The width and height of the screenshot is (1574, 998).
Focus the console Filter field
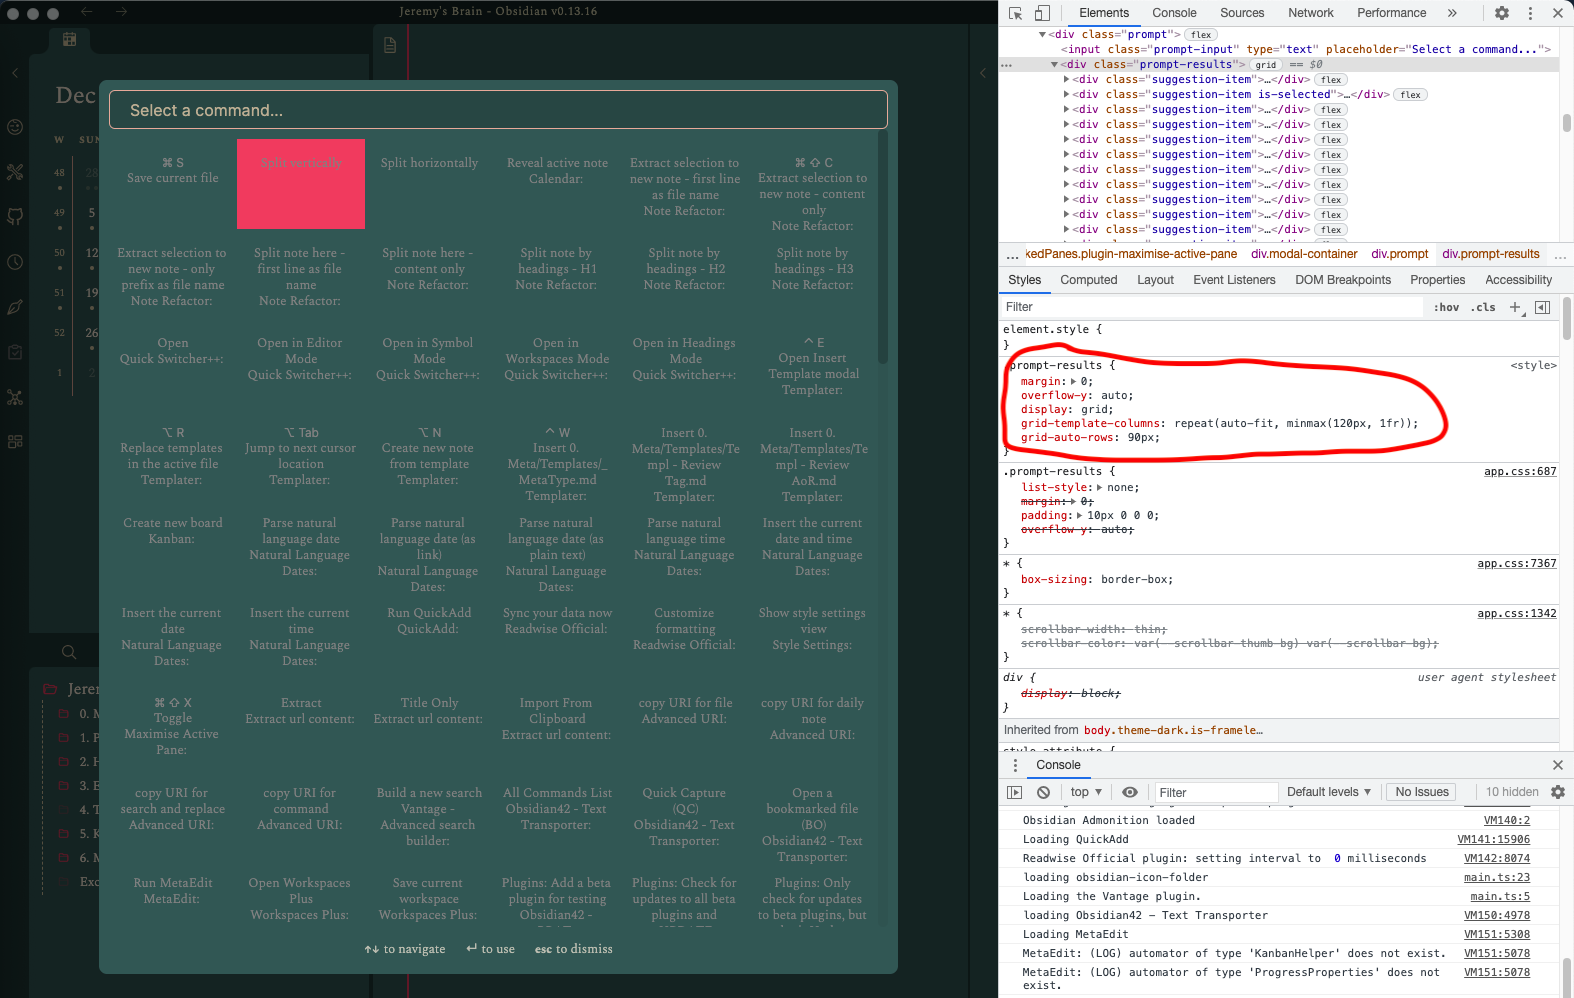[1216, 792]
